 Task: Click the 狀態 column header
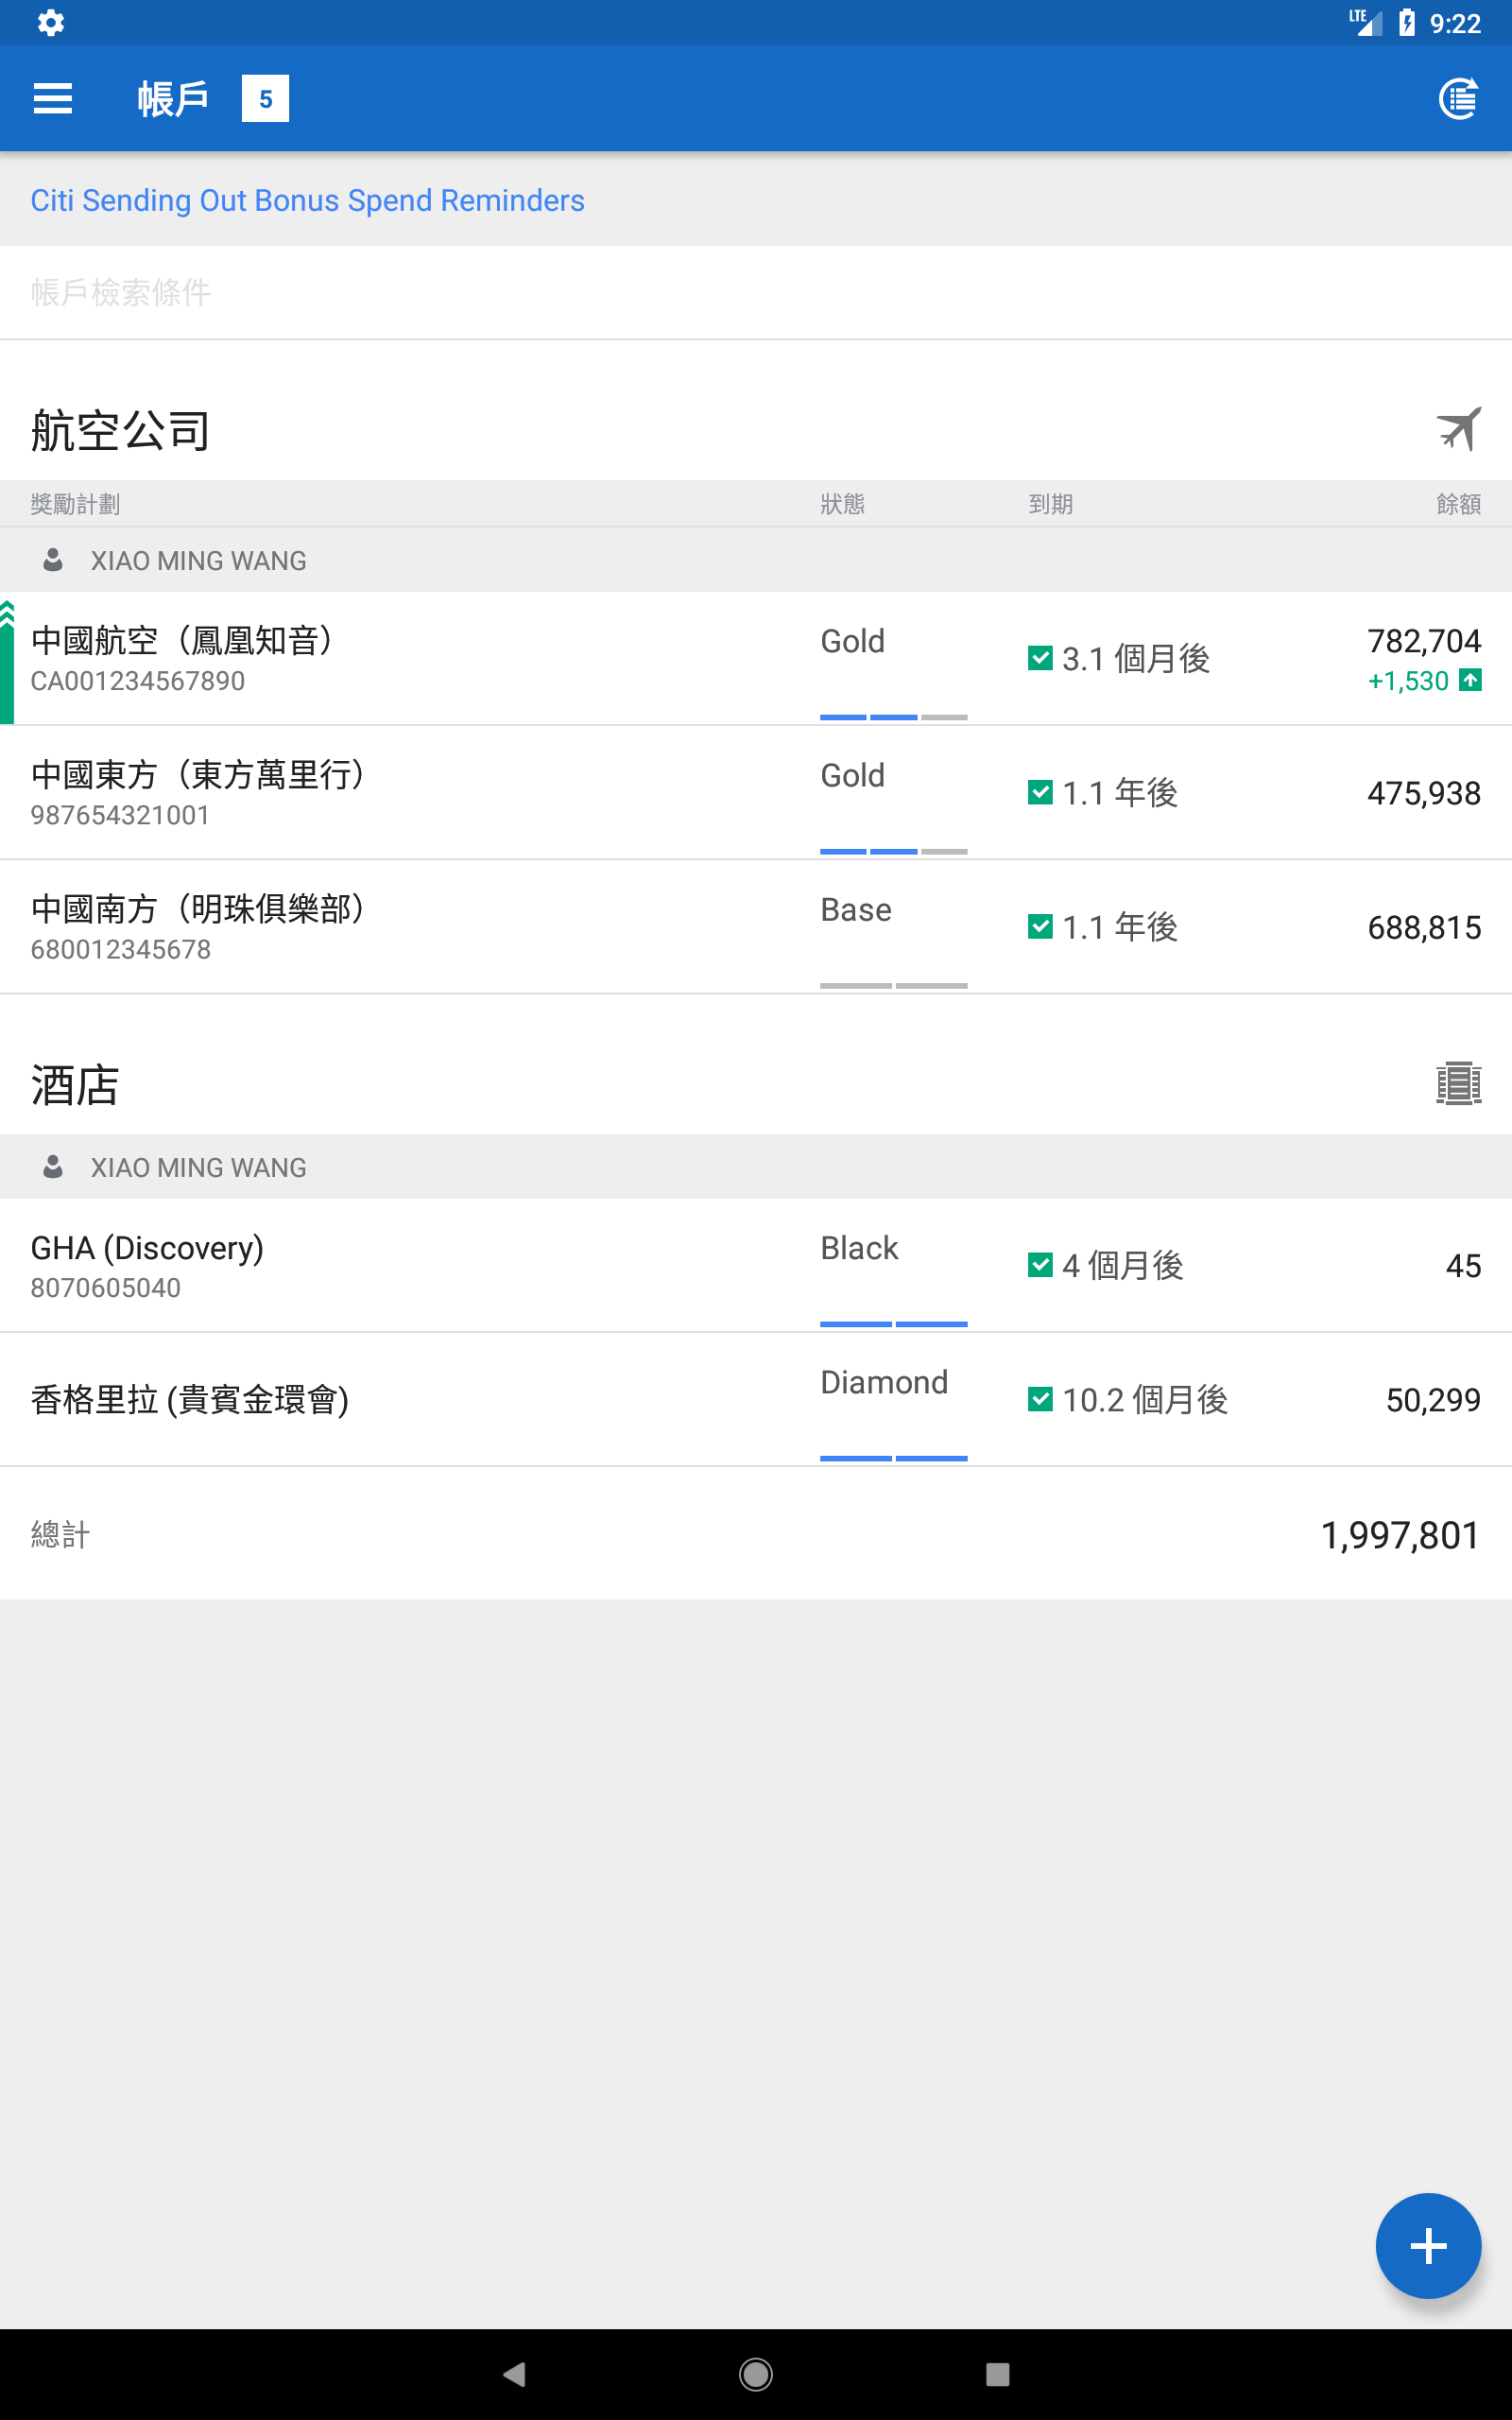click(842, 503)
